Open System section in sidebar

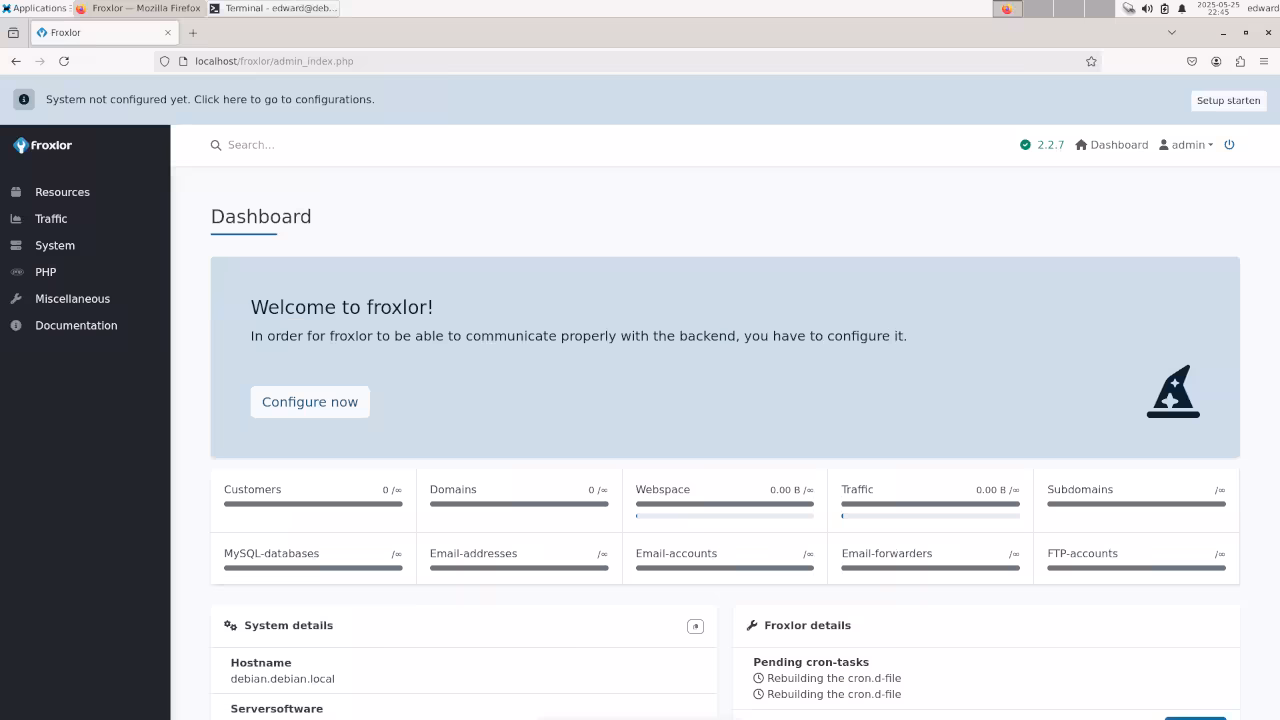(55, 246)
